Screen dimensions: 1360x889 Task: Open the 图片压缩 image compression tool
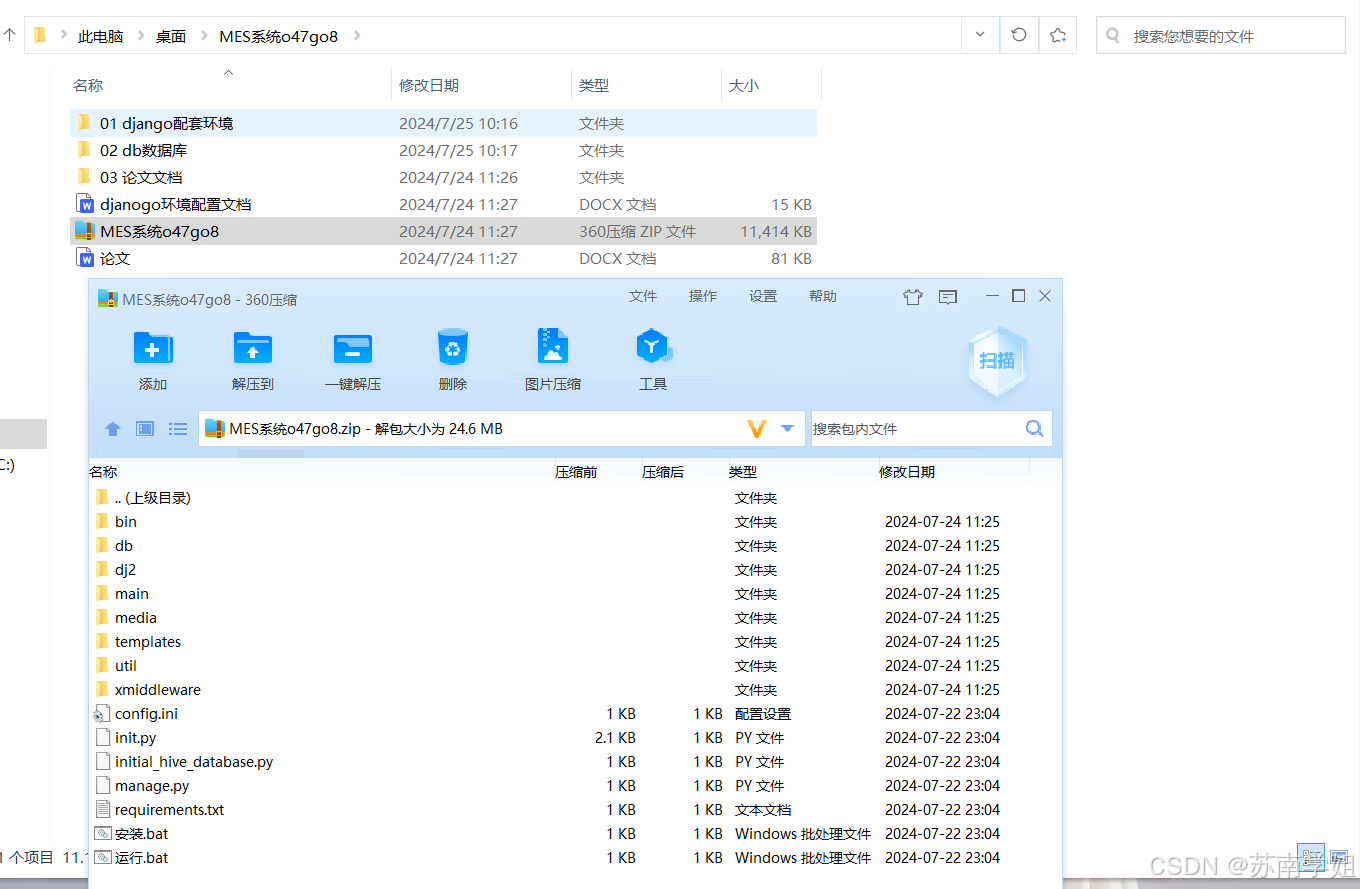pos(553,358)
